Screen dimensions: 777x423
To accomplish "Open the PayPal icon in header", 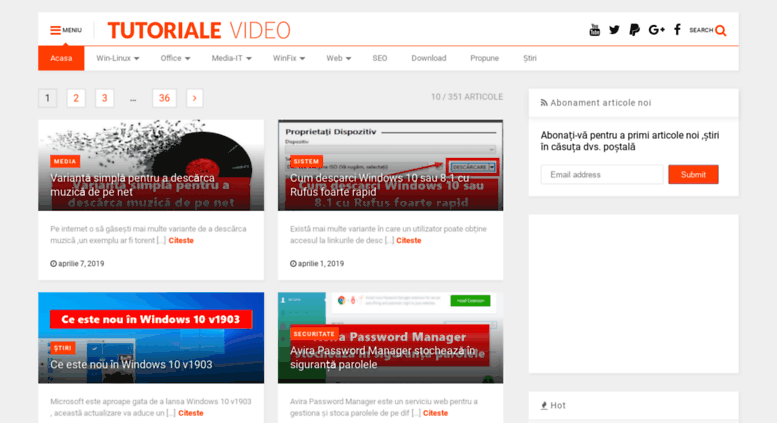I will 634,30.
